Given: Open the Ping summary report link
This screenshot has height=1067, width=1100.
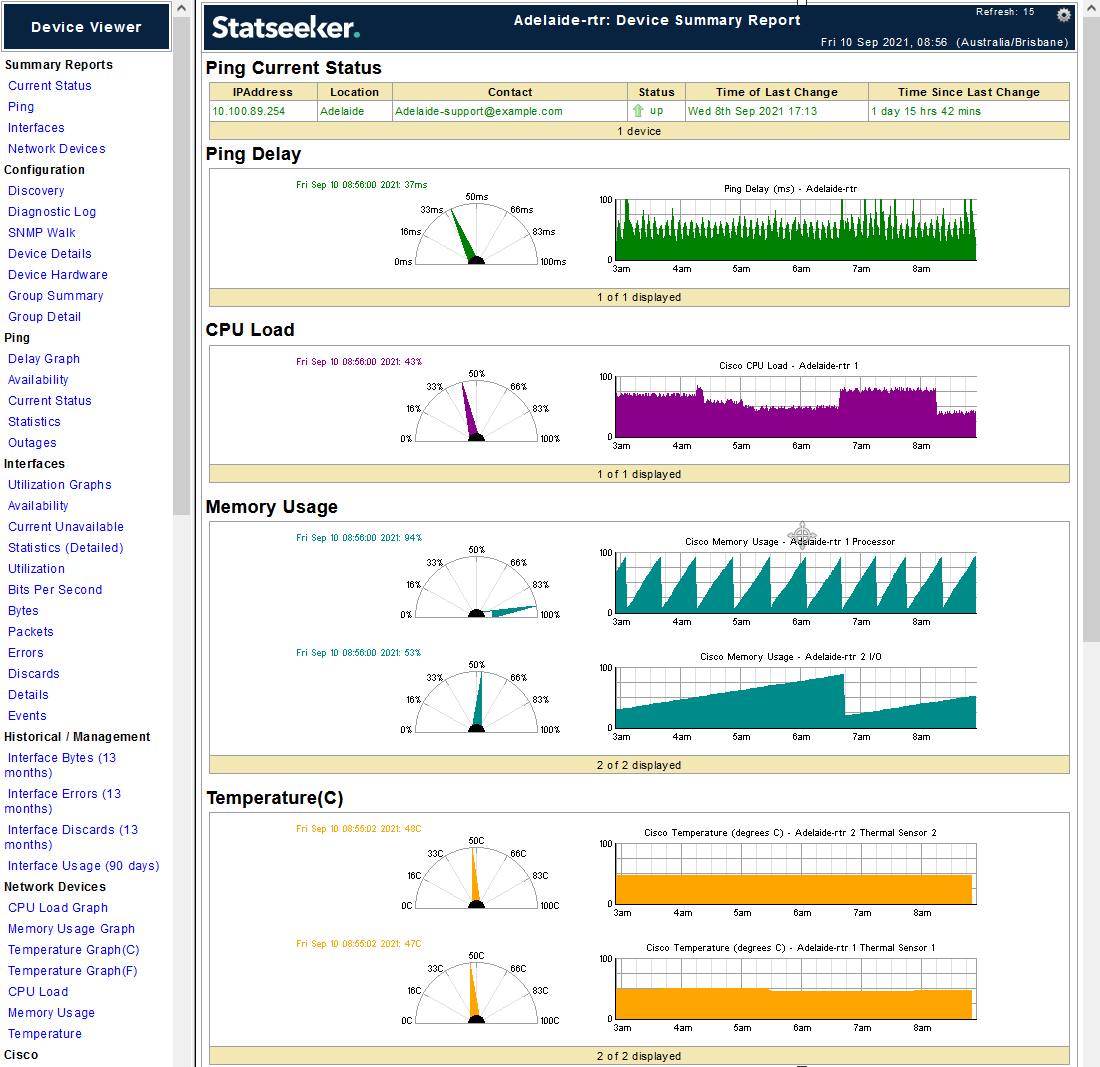Looking at the screenshot, I should [21, 107].
